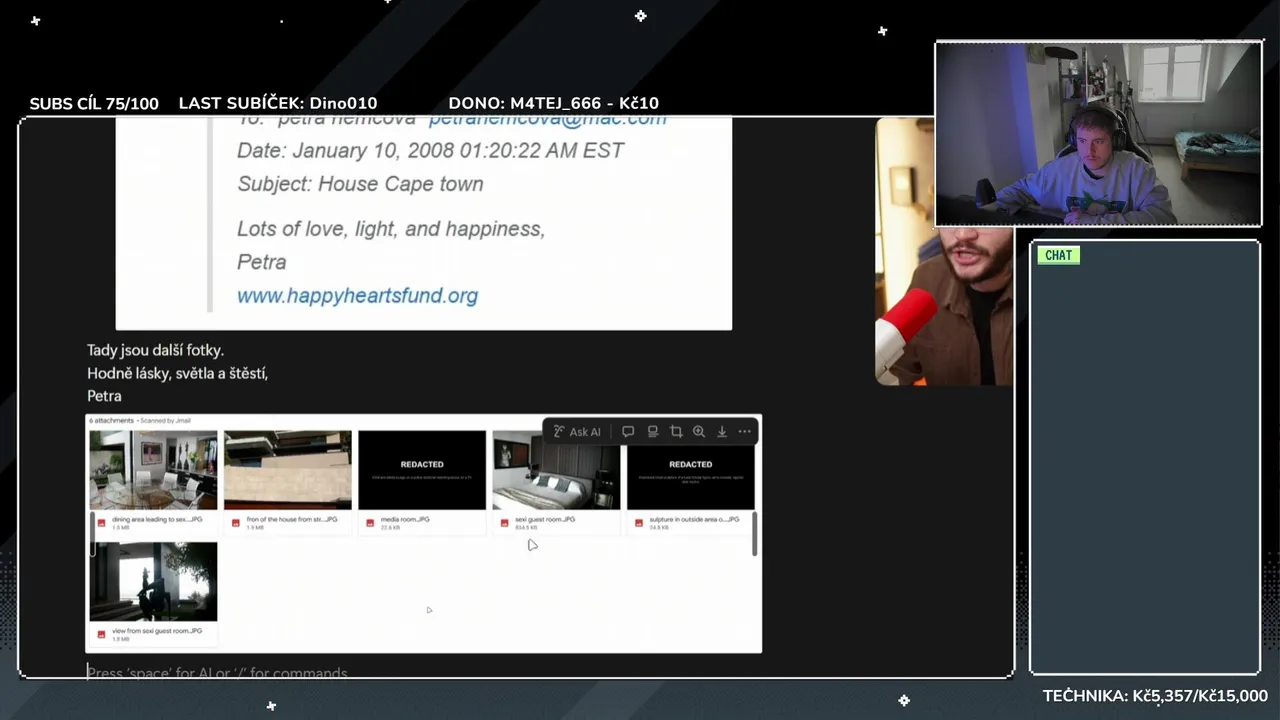Select the crop image icon
The width and height of the screenshot is (1280, 720).
[676, 432]
